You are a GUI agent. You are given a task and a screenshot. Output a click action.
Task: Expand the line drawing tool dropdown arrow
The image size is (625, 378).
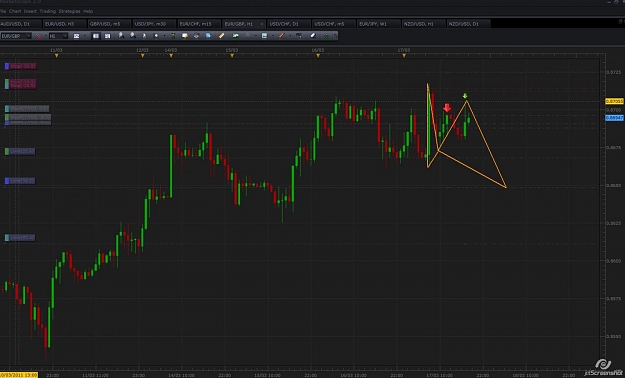coord(290,36)
